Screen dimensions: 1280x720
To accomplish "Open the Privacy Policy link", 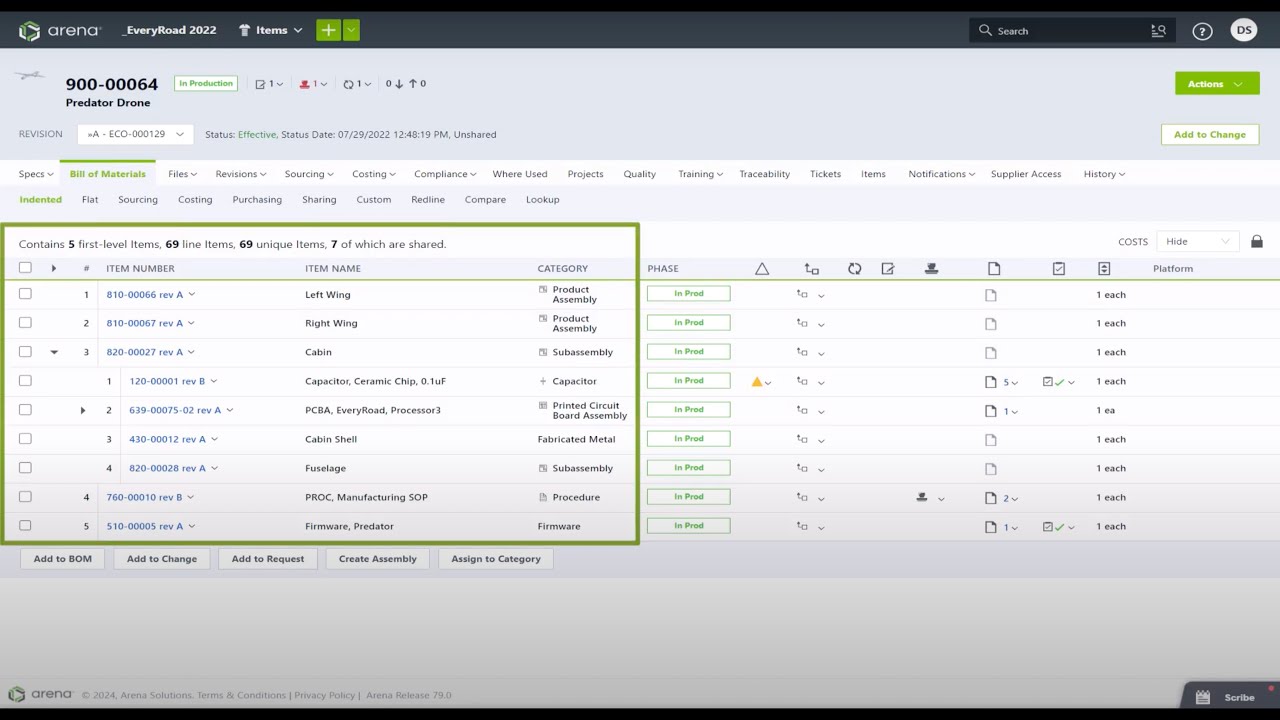I will pyautogui.click(x=325, y=695).
